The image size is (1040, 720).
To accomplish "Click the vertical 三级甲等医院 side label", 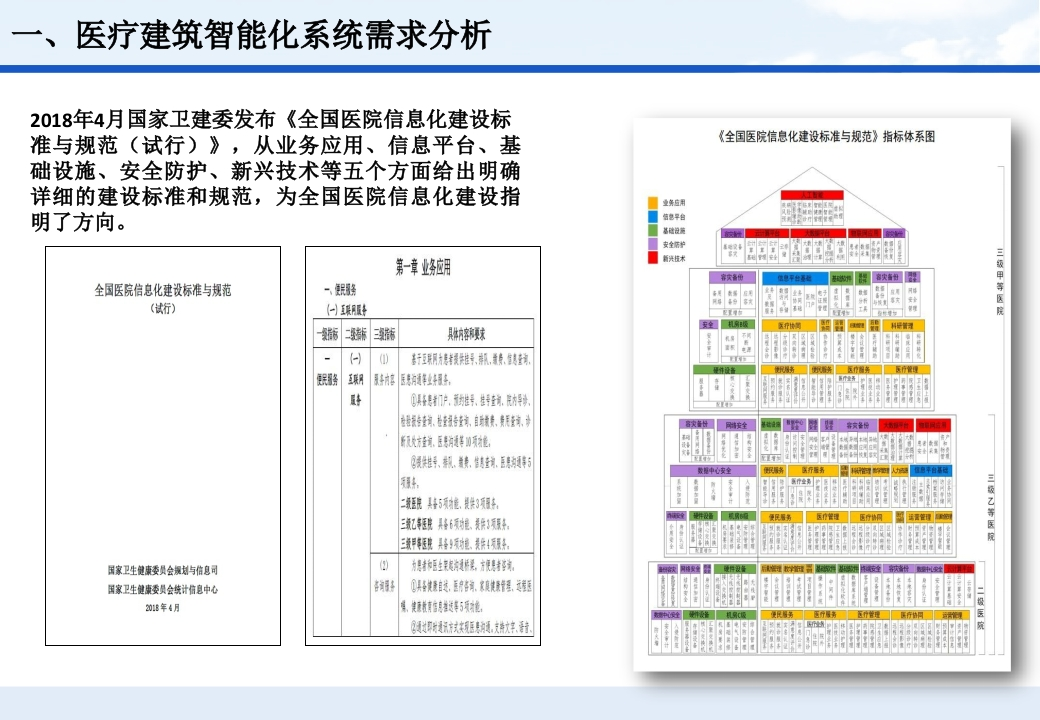I will point(1000,282).
